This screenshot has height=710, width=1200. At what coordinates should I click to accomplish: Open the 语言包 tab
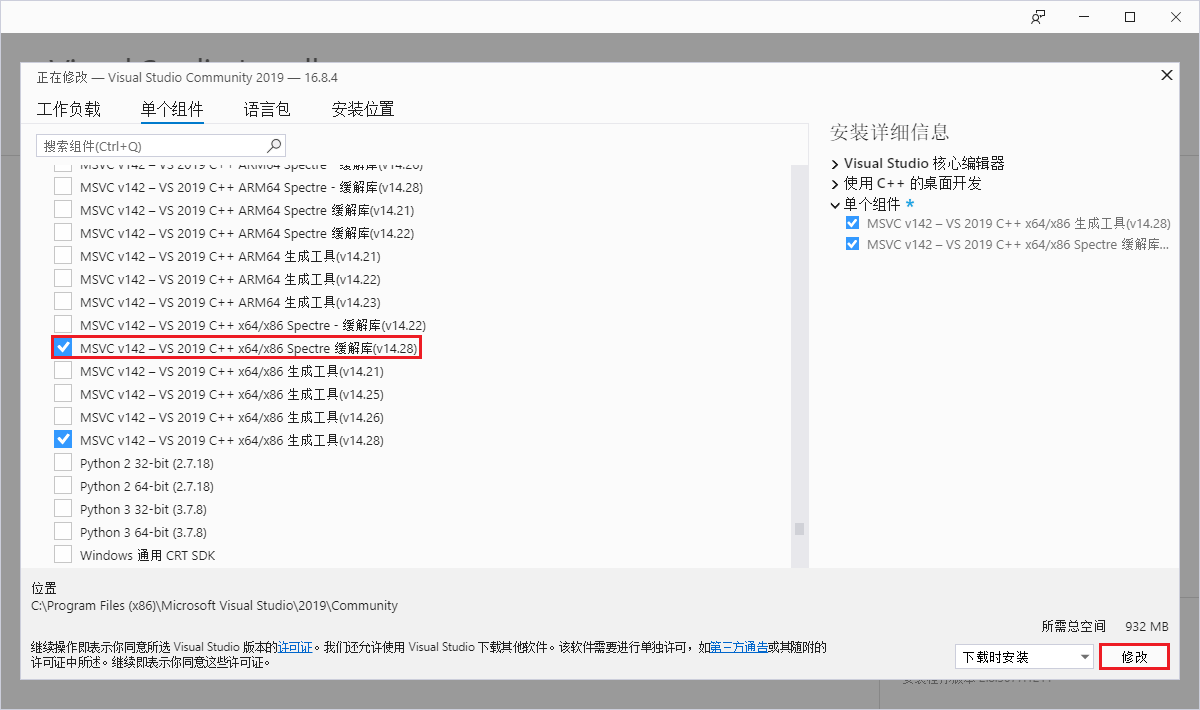click(x=267, y=109)
